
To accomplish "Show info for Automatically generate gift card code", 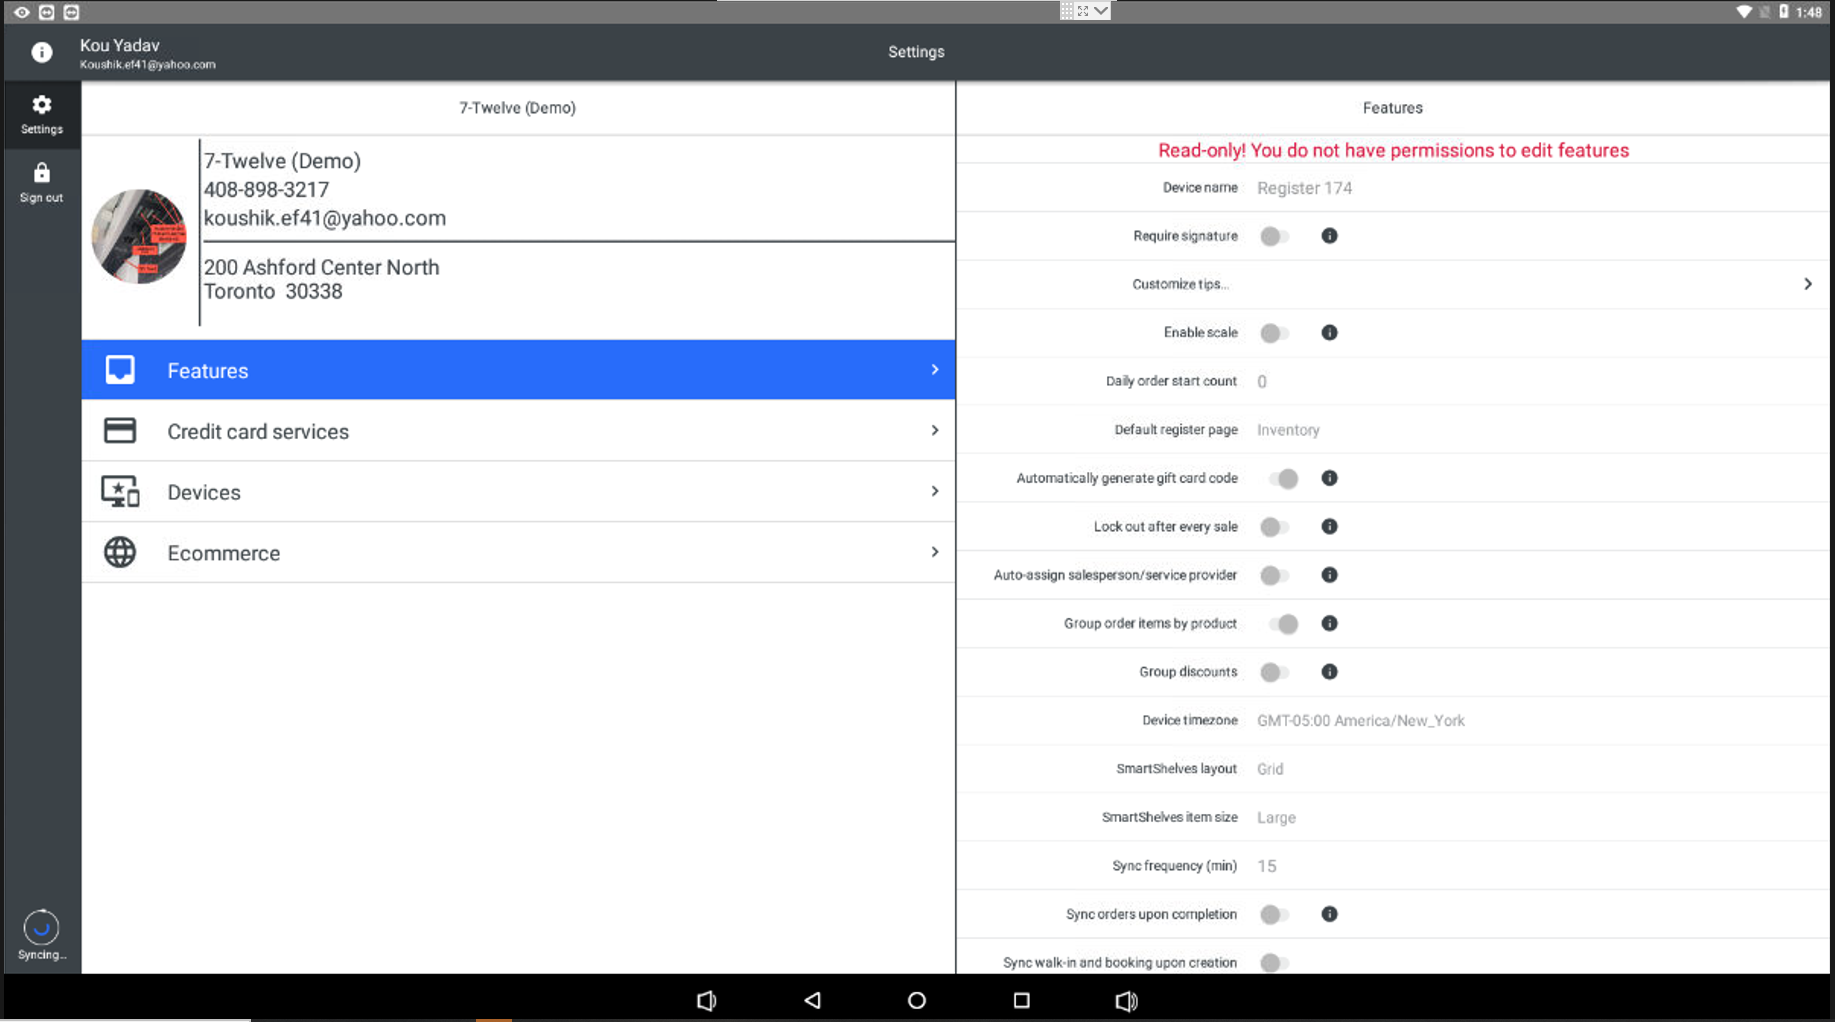I will [1329, 478].
